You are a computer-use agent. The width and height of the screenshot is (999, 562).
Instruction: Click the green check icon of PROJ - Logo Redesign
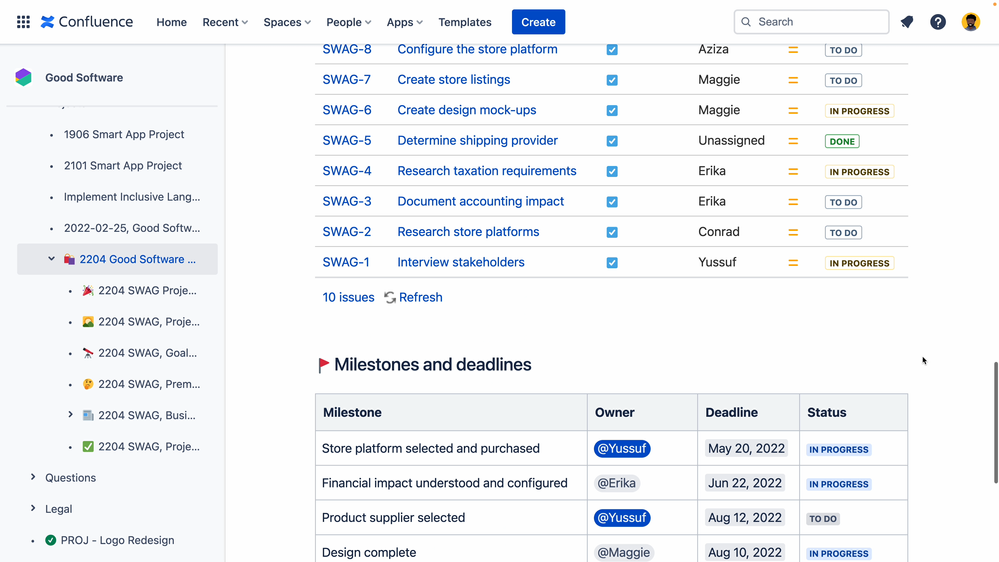pyautogui.click(x=51, y=540)
